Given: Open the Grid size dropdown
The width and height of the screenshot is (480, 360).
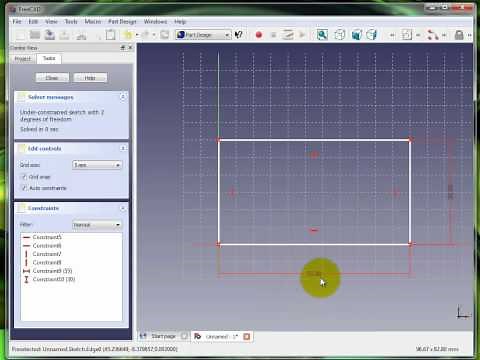Looking at the screenshot, I should tap(97, 165).
